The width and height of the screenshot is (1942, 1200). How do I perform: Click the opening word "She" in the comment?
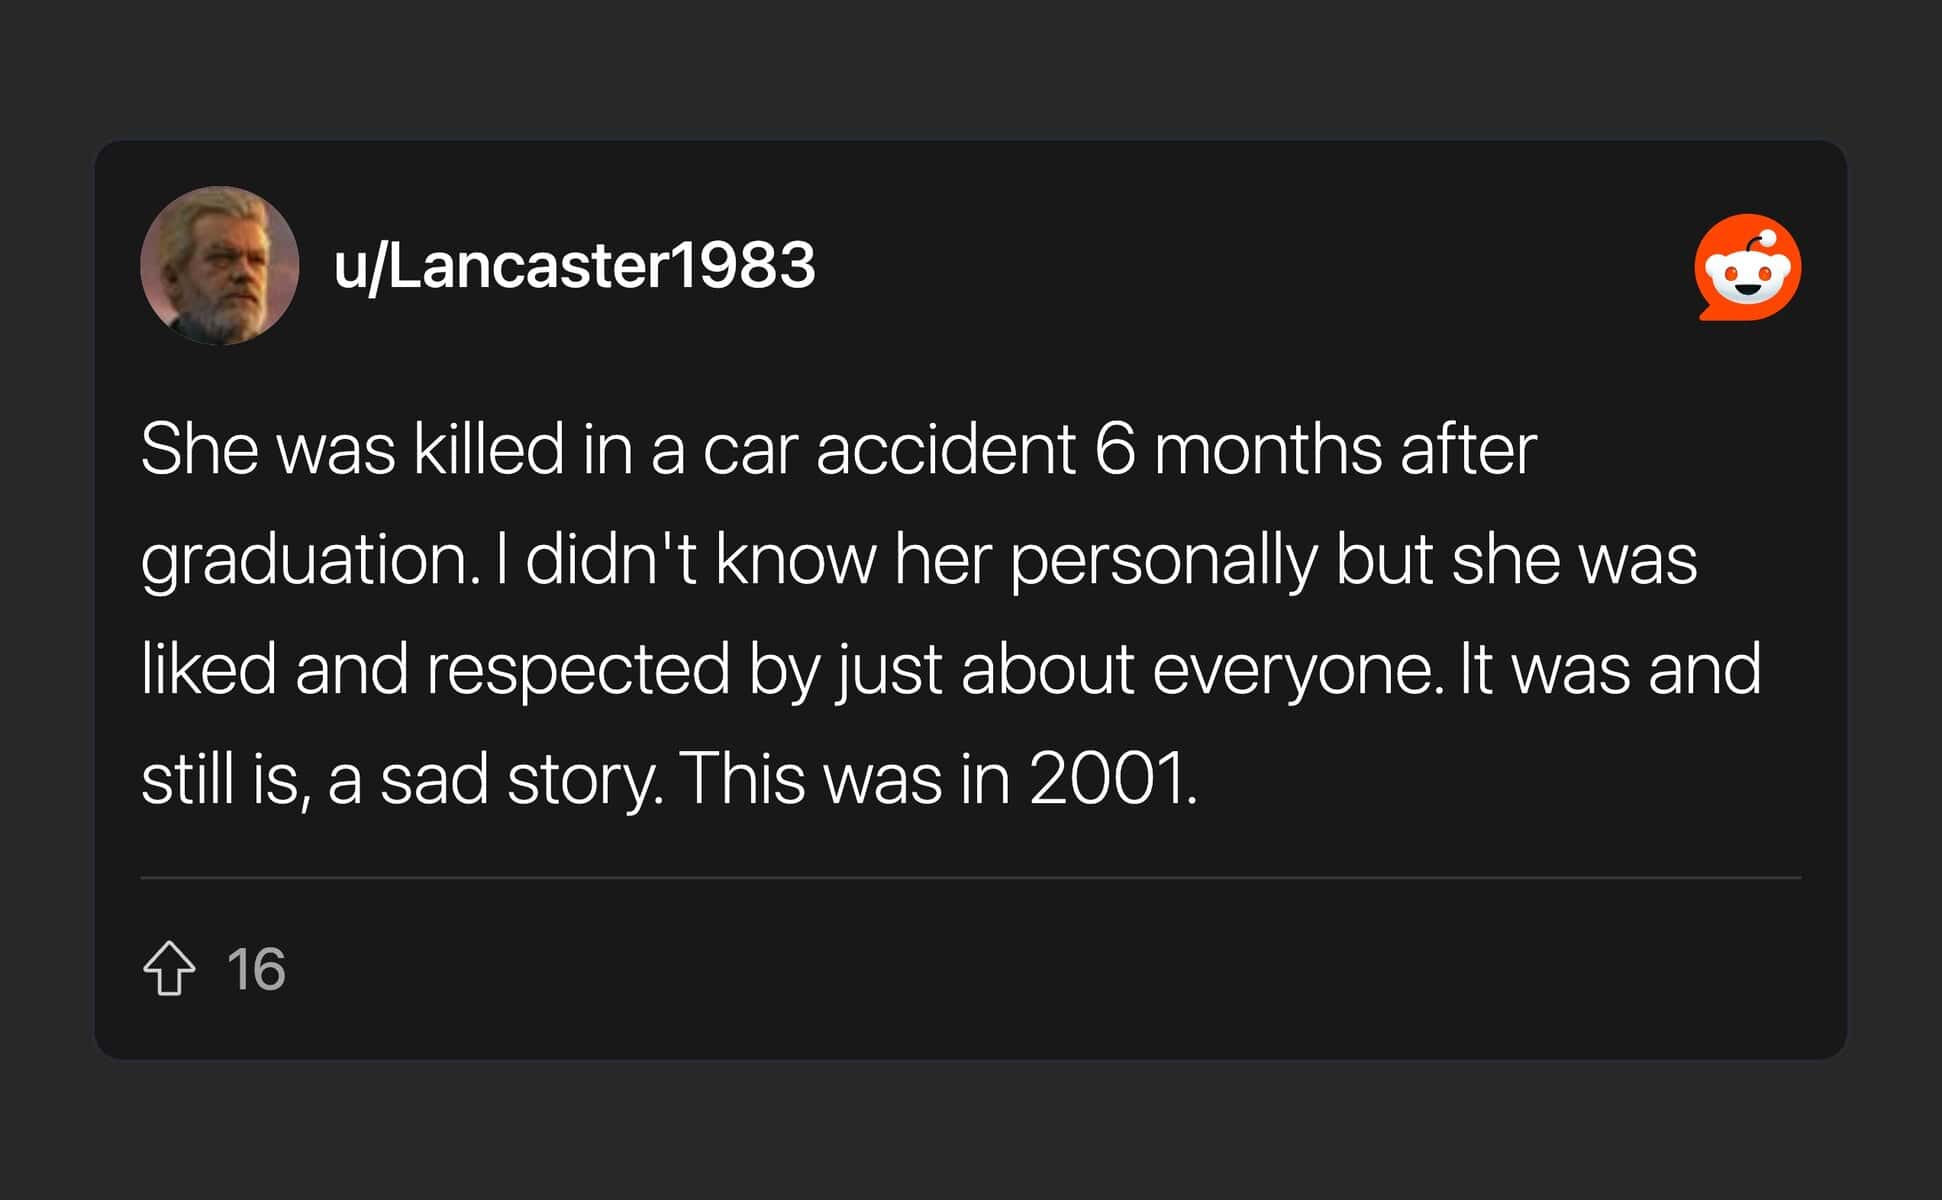coord(198,449)
